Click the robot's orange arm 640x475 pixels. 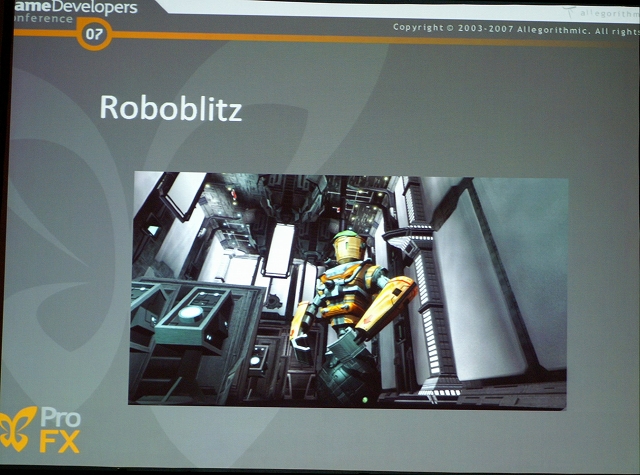pos(386,305)
